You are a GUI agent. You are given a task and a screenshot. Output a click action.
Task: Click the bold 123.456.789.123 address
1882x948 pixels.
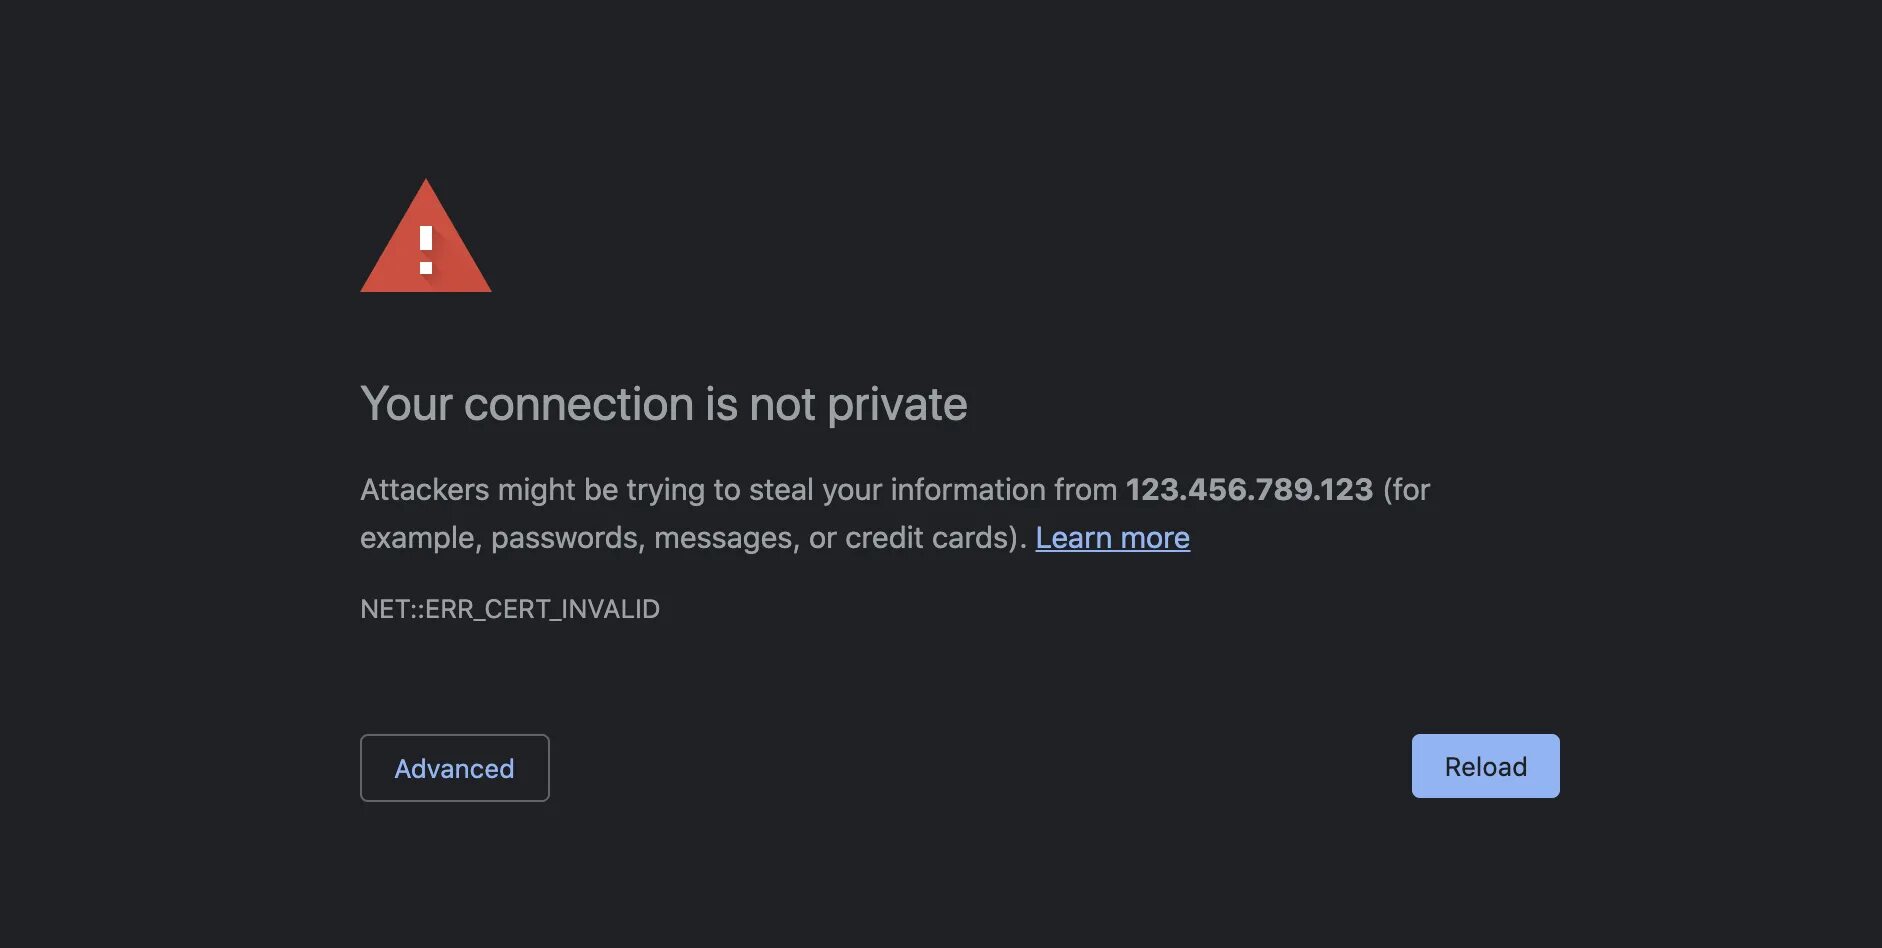[1249, 490]
